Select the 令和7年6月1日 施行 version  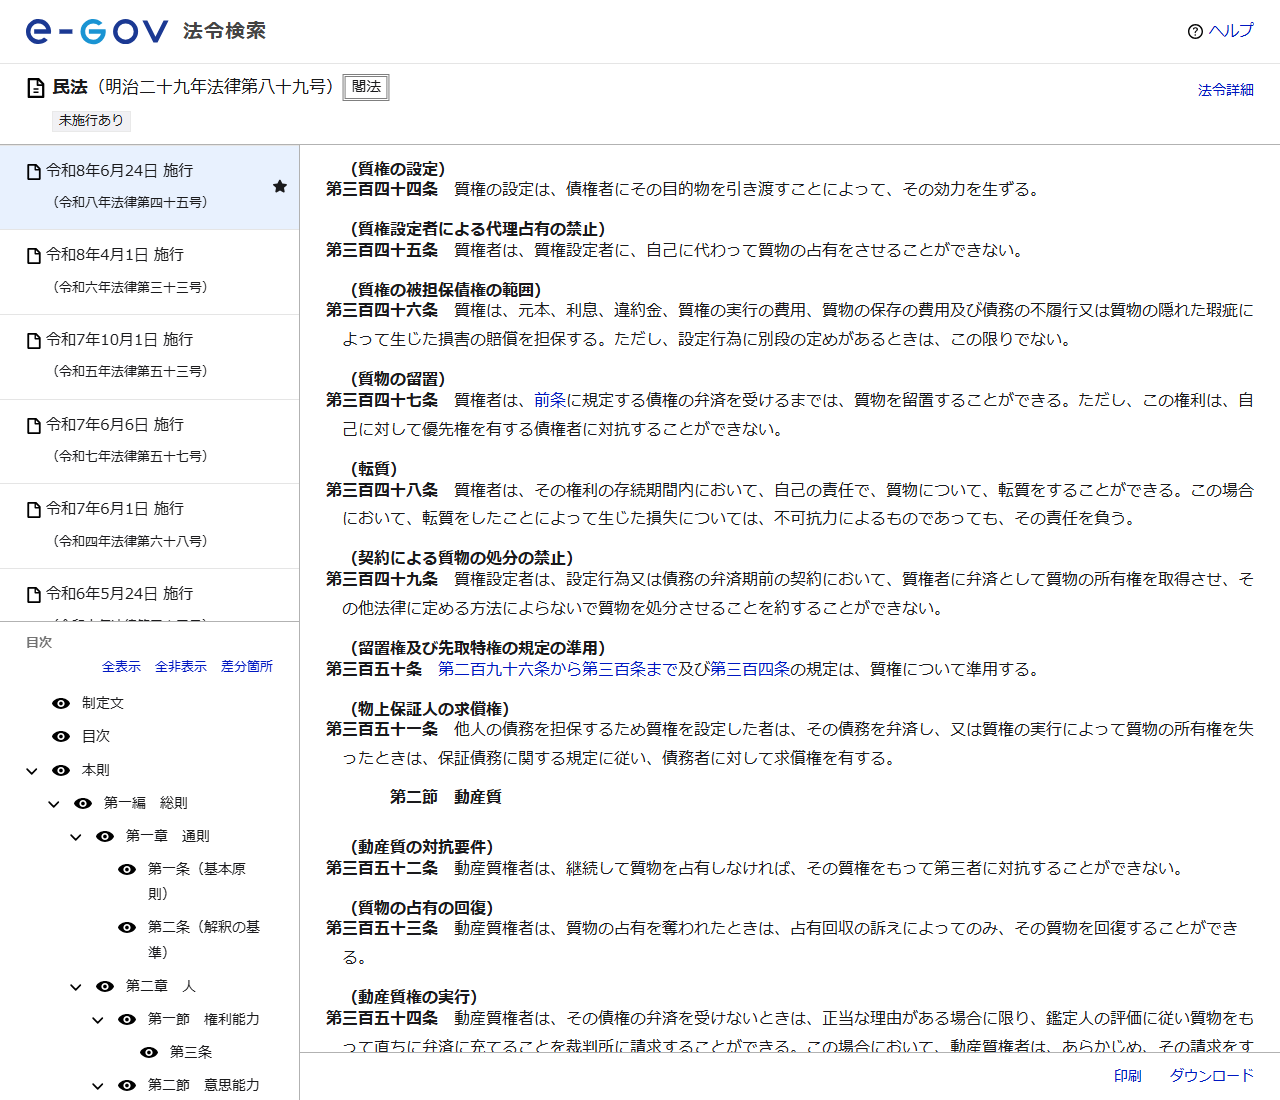[x=150, y=526]
